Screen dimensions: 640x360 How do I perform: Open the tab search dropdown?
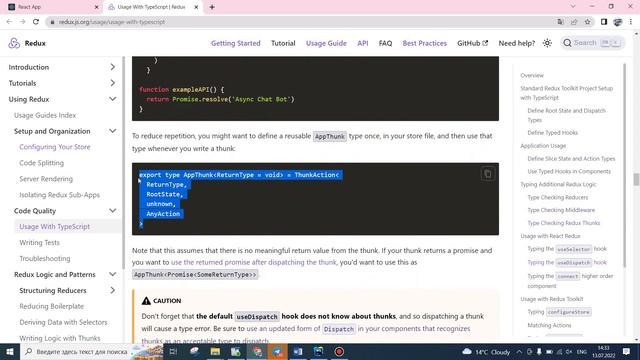[x=573, y=7]
